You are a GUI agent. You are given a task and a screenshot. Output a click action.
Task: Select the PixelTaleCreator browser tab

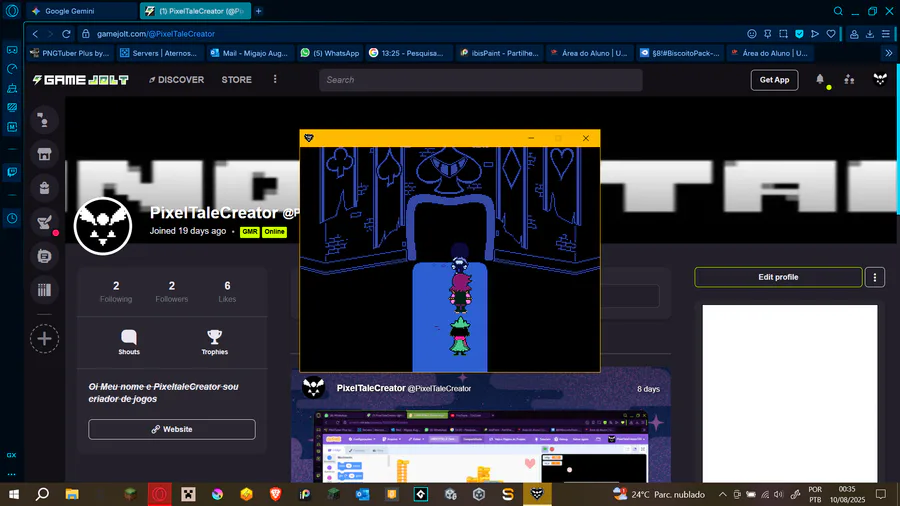click(195, 11)
